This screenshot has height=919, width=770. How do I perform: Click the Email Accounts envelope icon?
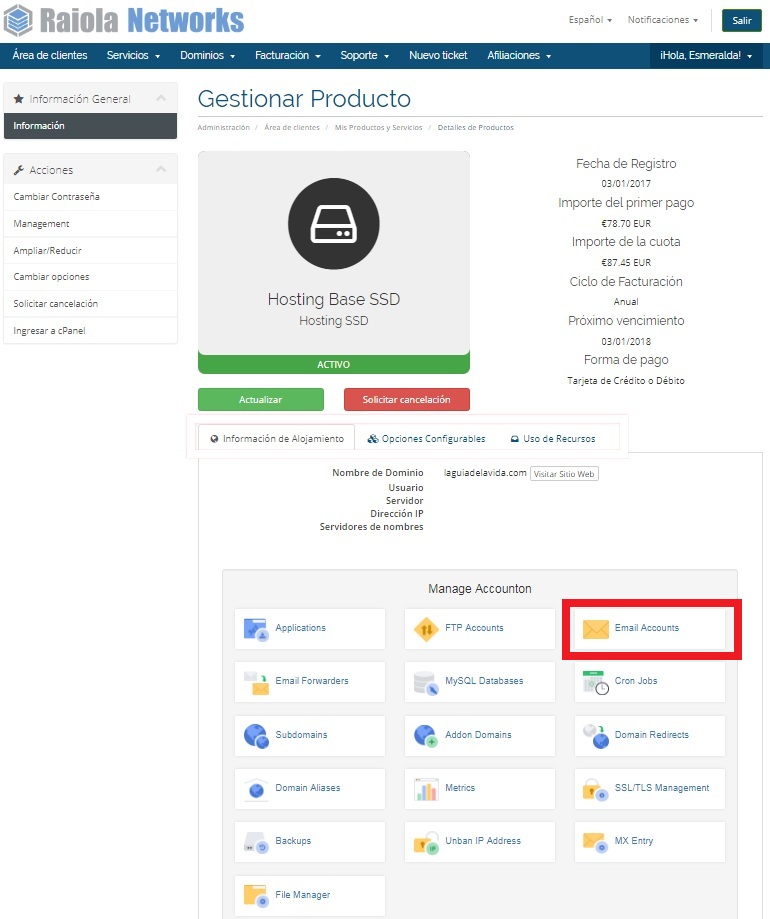coord(596,629)
